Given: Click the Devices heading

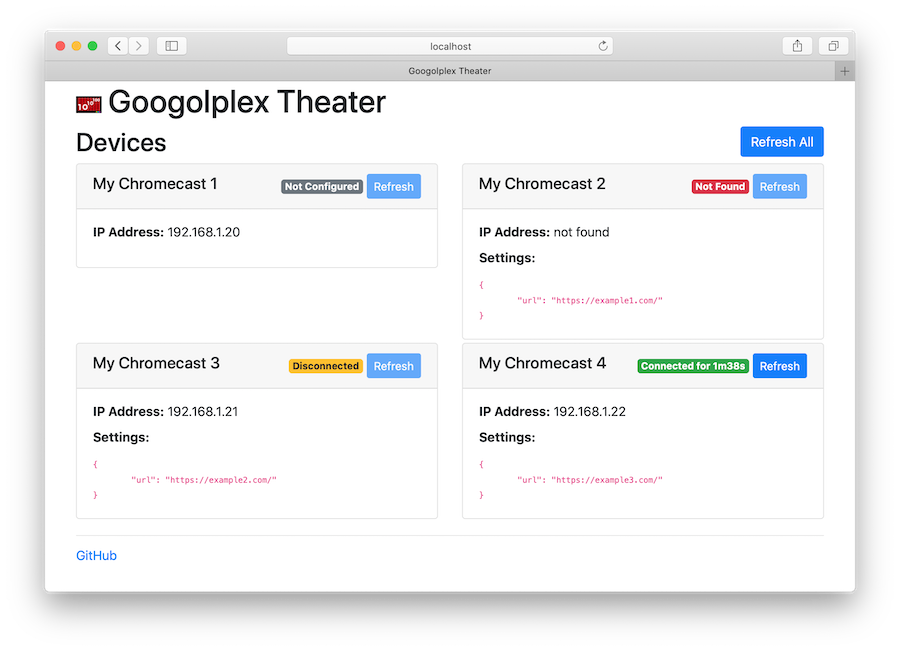Looking at the screenshot, I should pos(121,142).
